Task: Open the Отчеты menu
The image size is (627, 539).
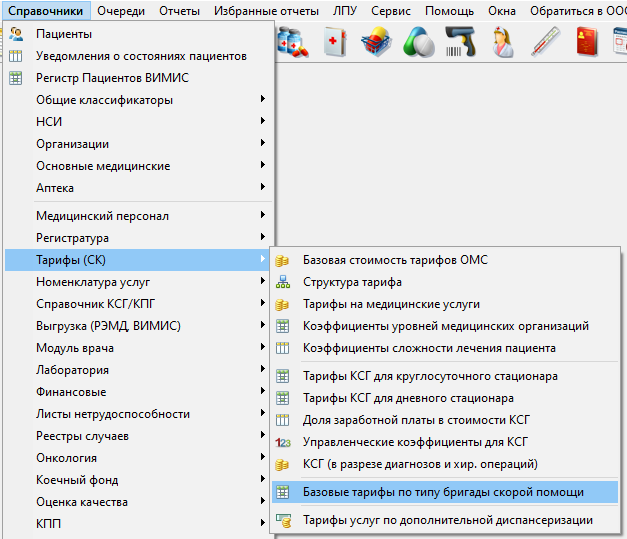Action: click(x=179, y=11)
